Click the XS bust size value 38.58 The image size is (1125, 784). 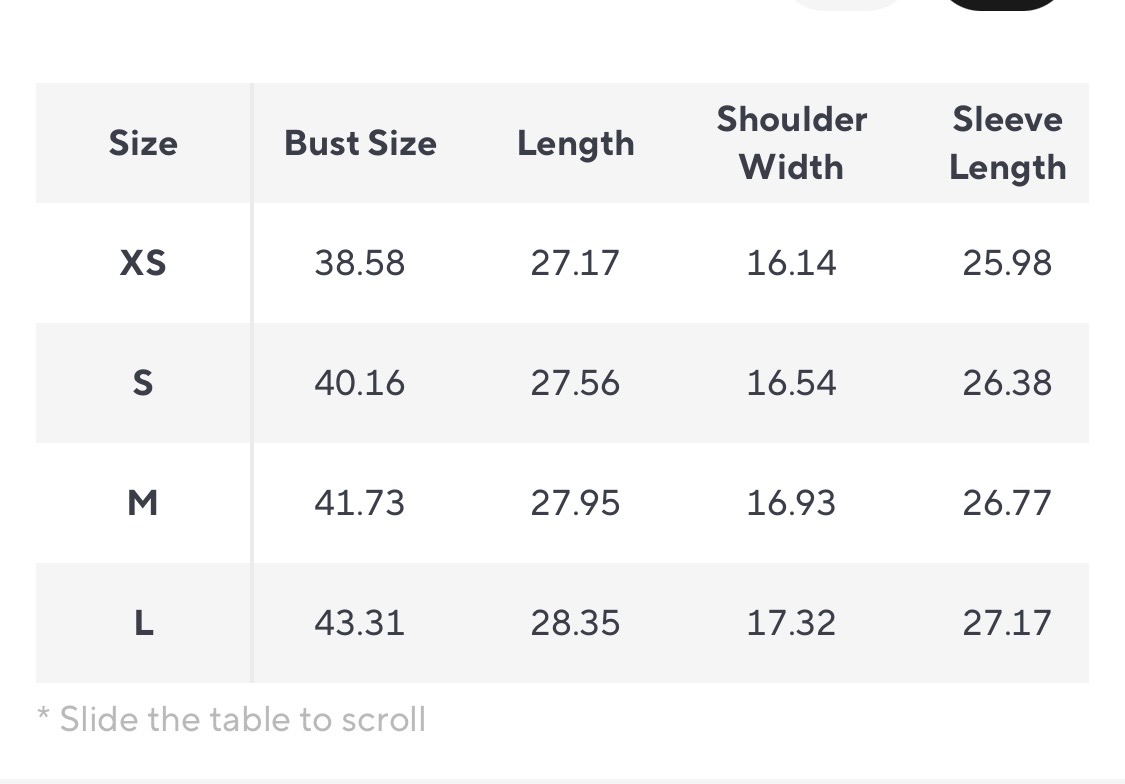coord(360,263)
